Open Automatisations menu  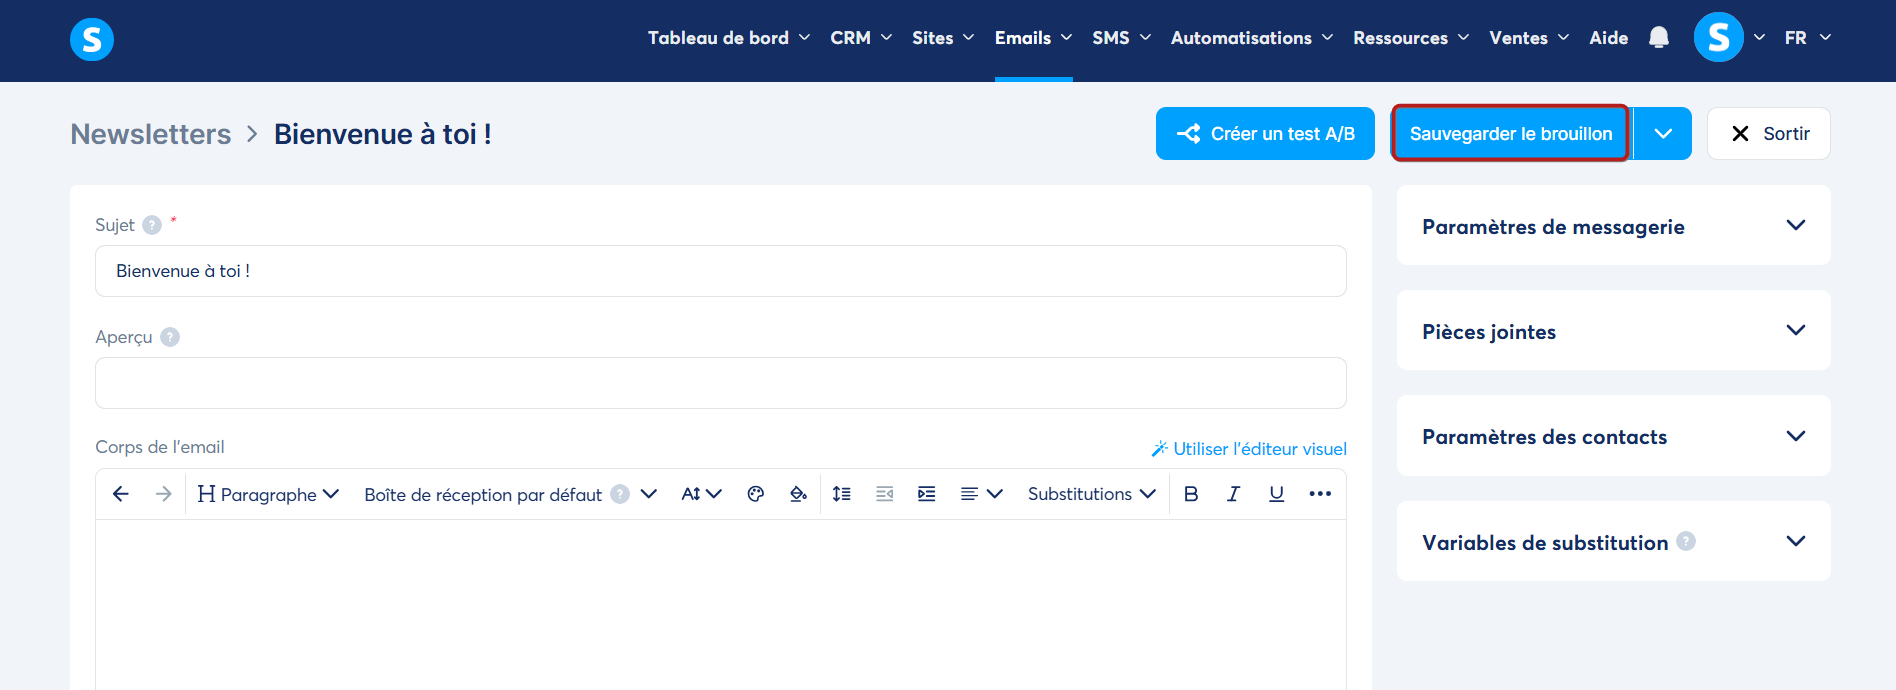click(1252, 38)
